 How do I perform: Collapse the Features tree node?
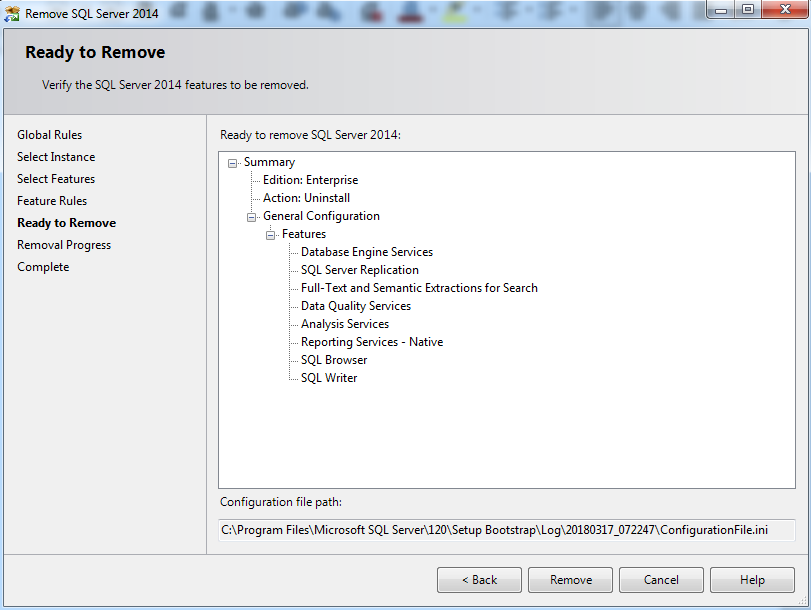point(269,234)
